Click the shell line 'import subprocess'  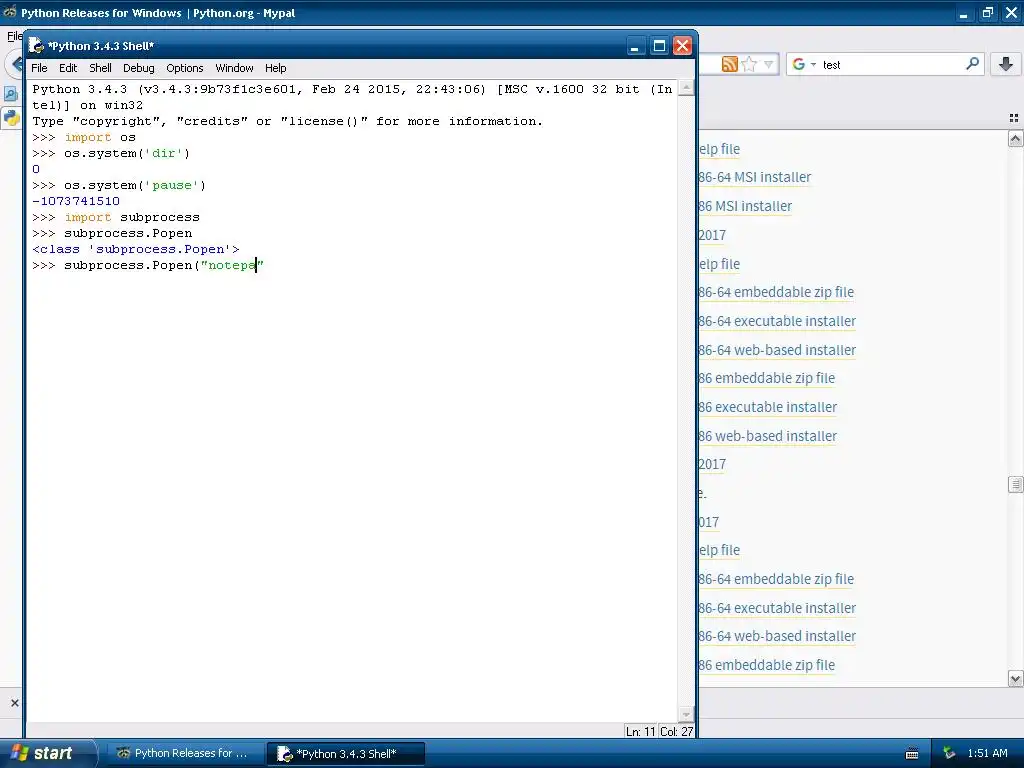tap(132, 217)
